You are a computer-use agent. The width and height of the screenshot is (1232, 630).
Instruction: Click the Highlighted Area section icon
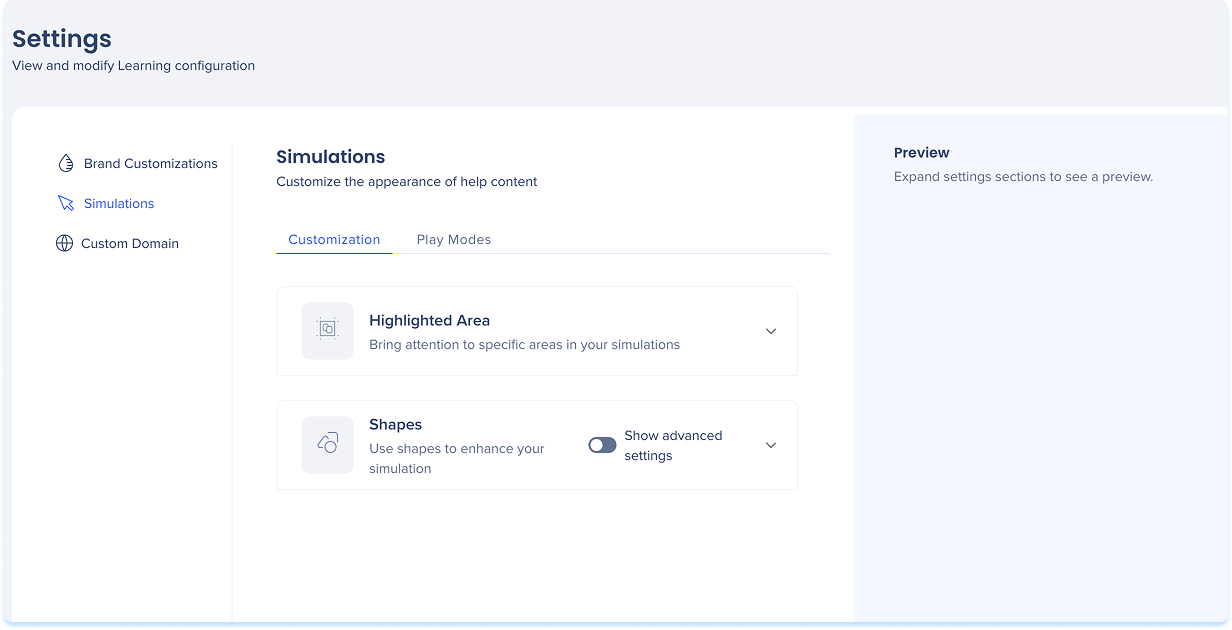click(327, 331)
